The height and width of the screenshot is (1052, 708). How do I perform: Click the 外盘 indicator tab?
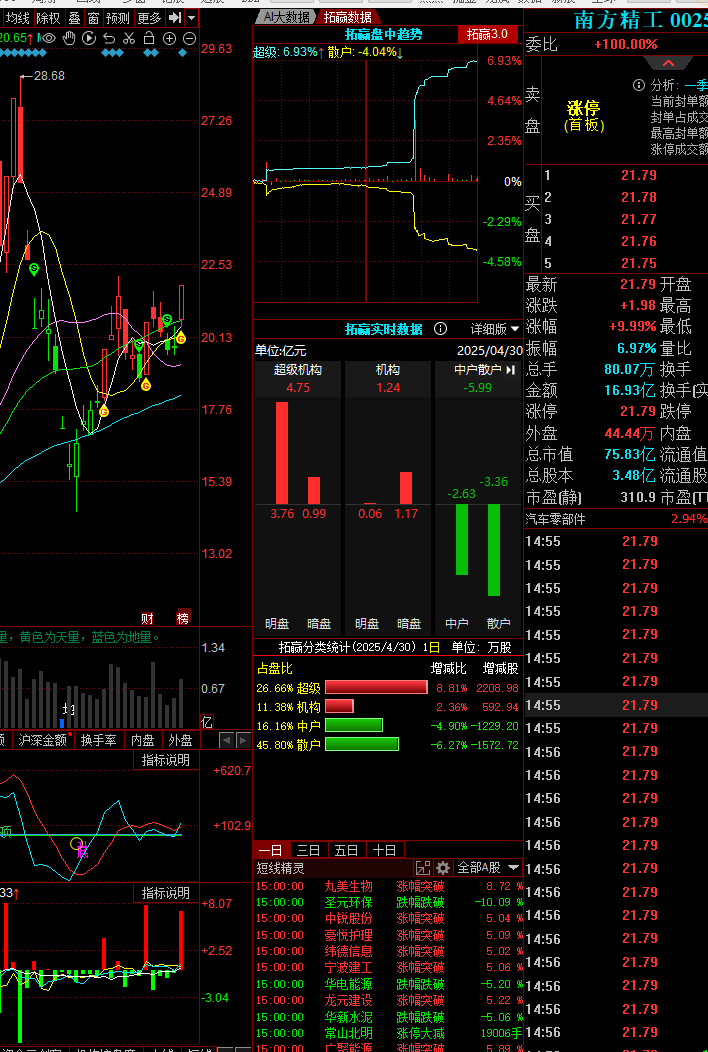coord(180,740)
